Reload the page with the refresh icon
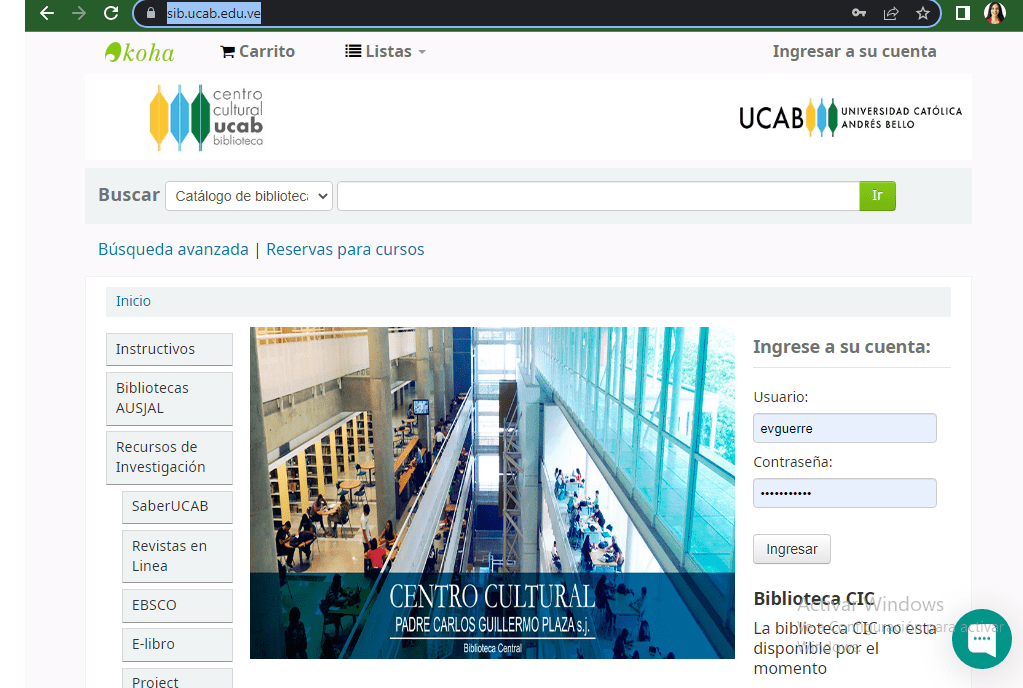This screenshot has height=688, width=1023. pyautogui.click(x=111, y=13)
